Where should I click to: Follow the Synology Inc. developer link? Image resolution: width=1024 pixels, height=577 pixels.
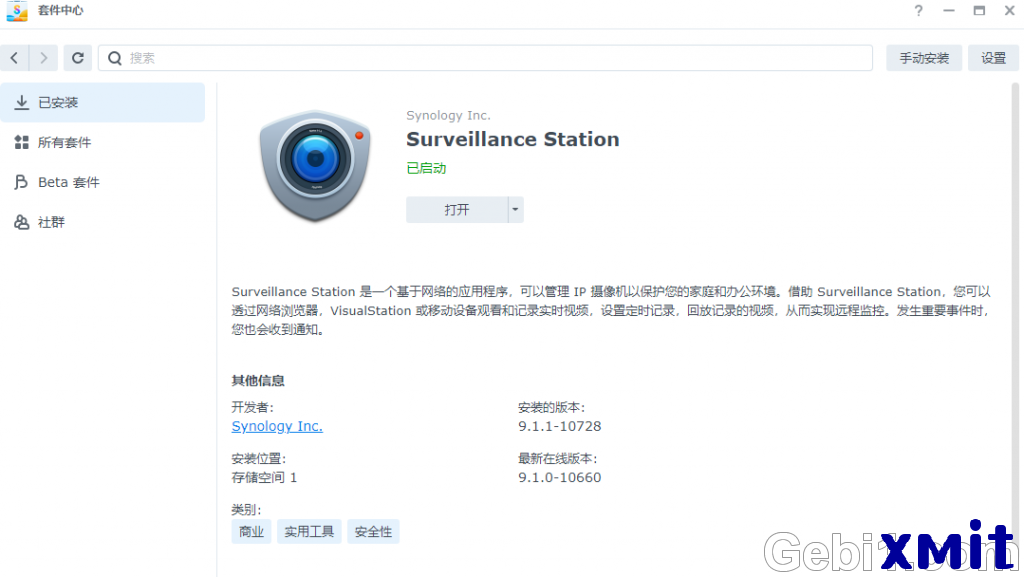(x=277, y=426)
